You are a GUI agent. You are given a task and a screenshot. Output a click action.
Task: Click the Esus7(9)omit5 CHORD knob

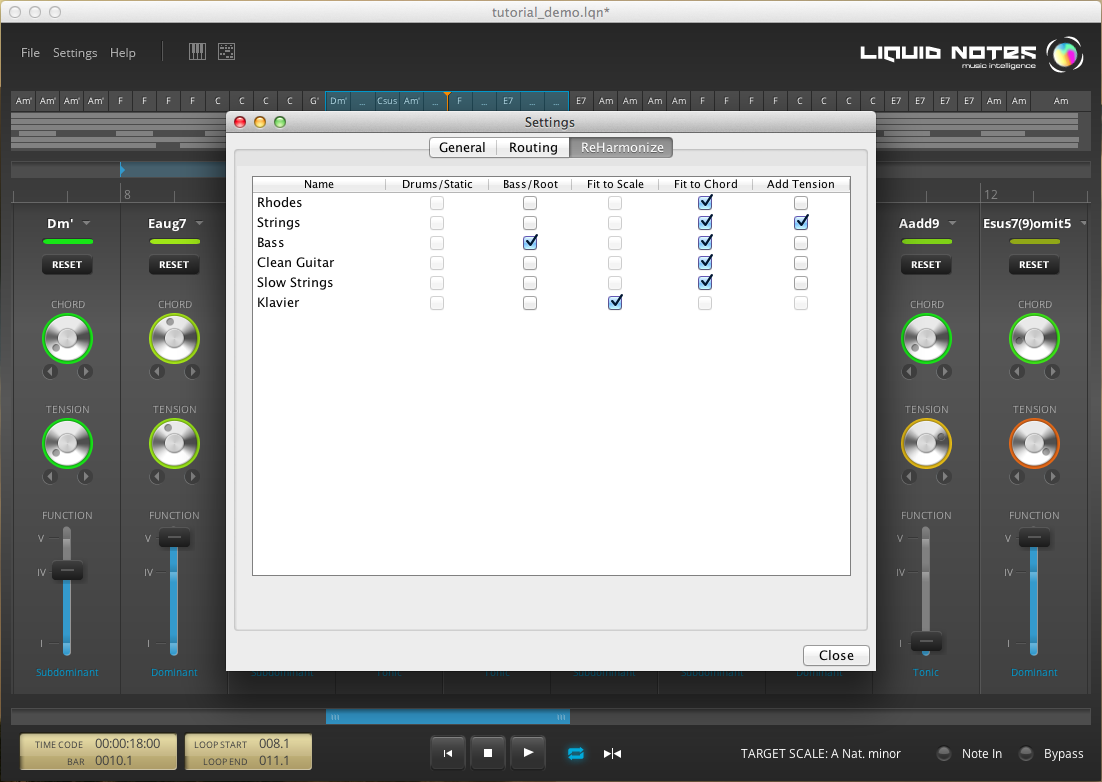coord(1035,338)
